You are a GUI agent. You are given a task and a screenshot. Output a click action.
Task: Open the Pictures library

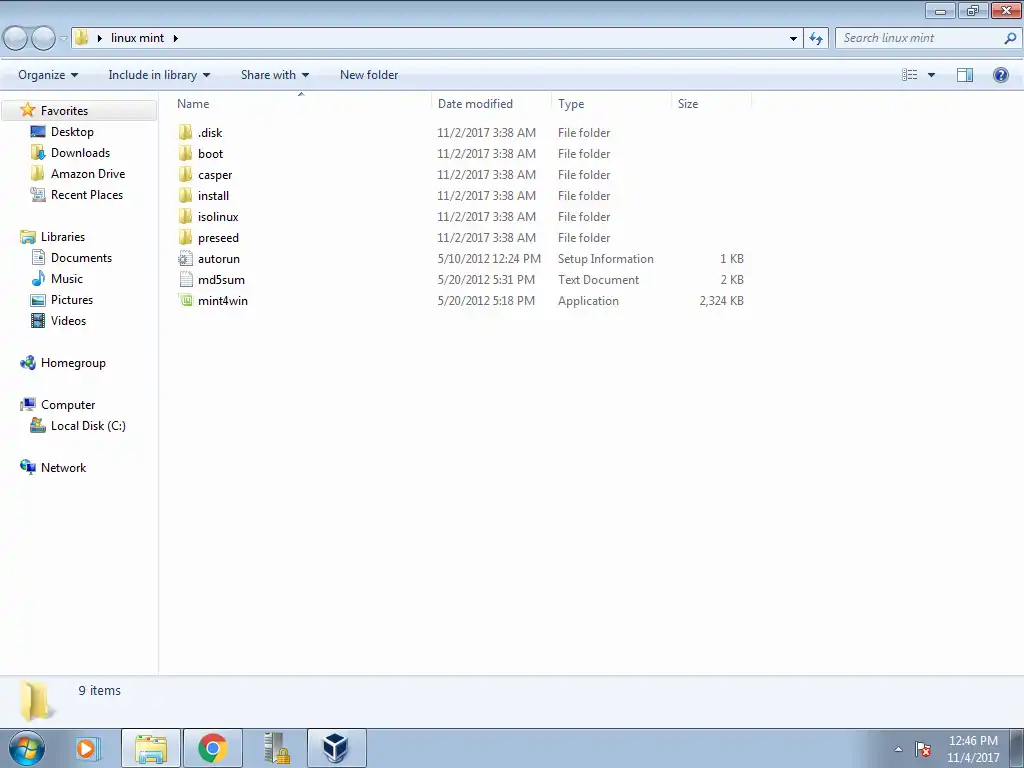pos(72,300)
